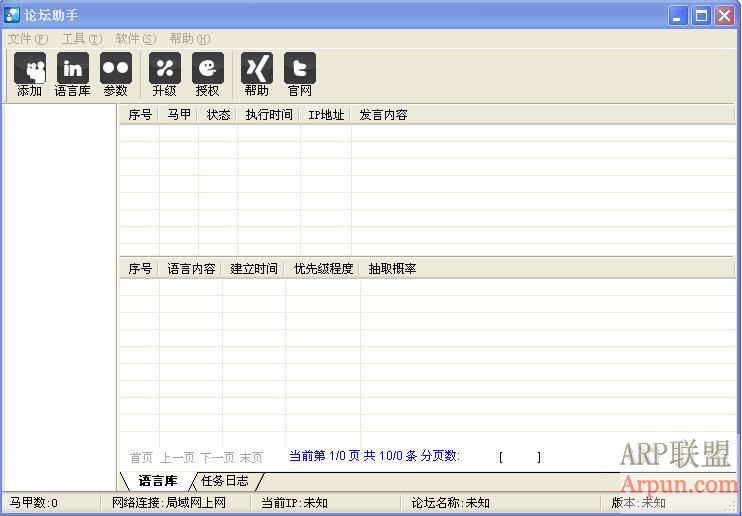The image size is (742, 516).
Task: Click the 论坛助手 title bar app icon
Action: (x=11, y=15)
